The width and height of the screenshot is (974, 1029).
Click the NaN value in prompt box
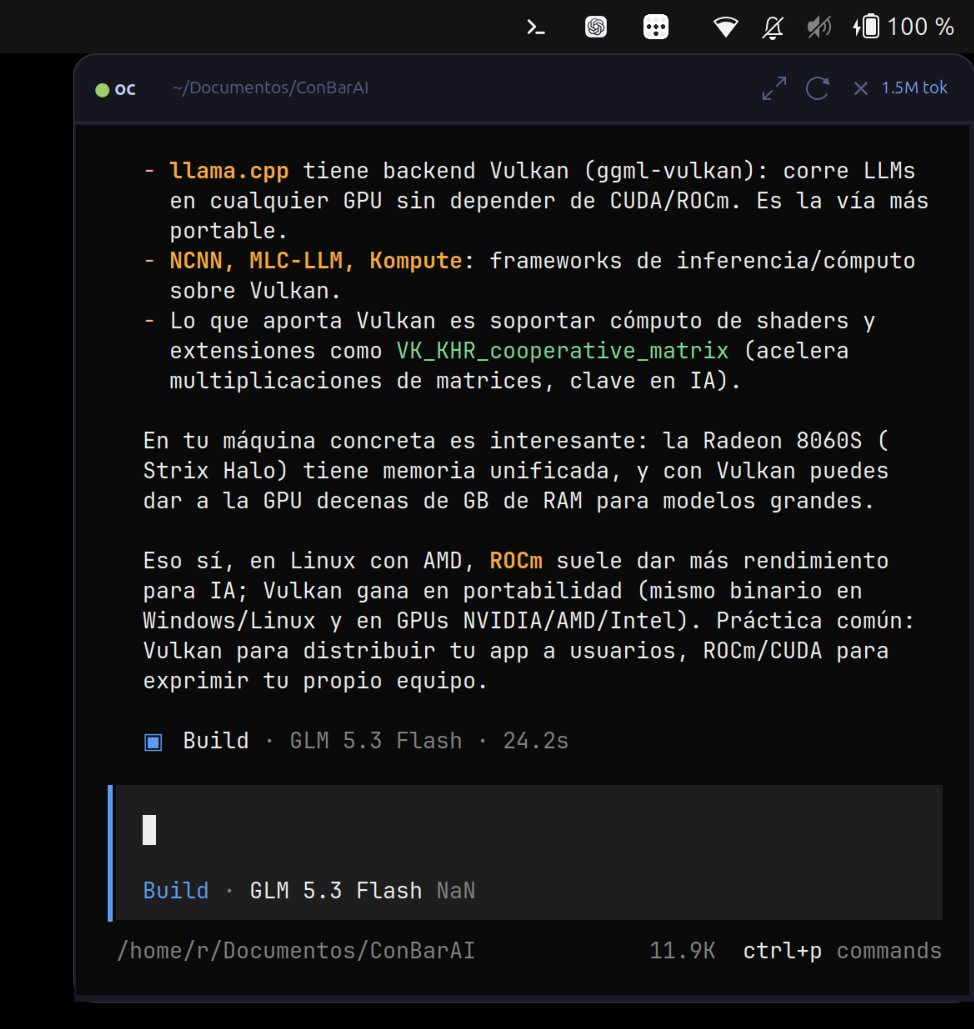point(455,891)
